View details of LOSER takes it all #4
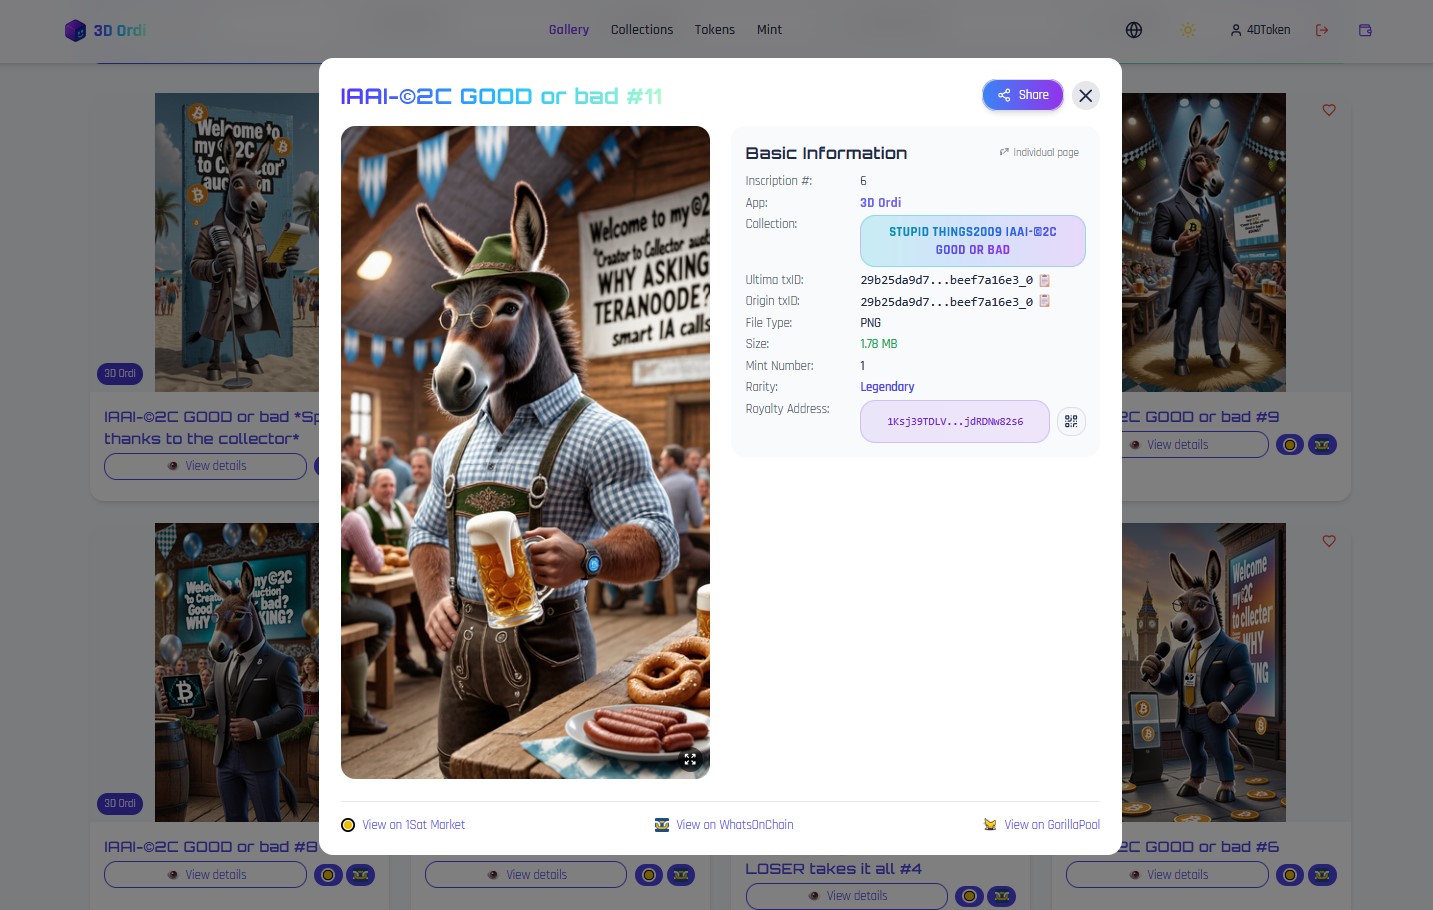 click(846, 896)
